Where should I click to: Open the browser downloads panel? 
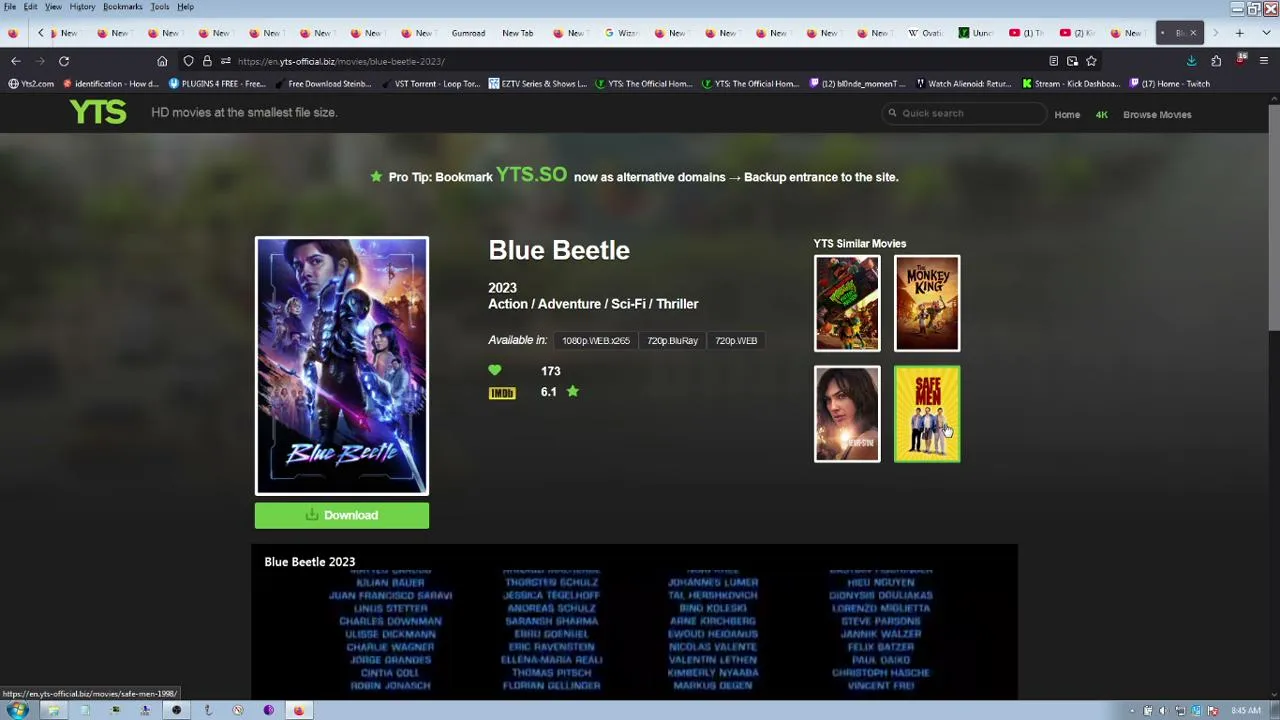[x=1191, y=61]
